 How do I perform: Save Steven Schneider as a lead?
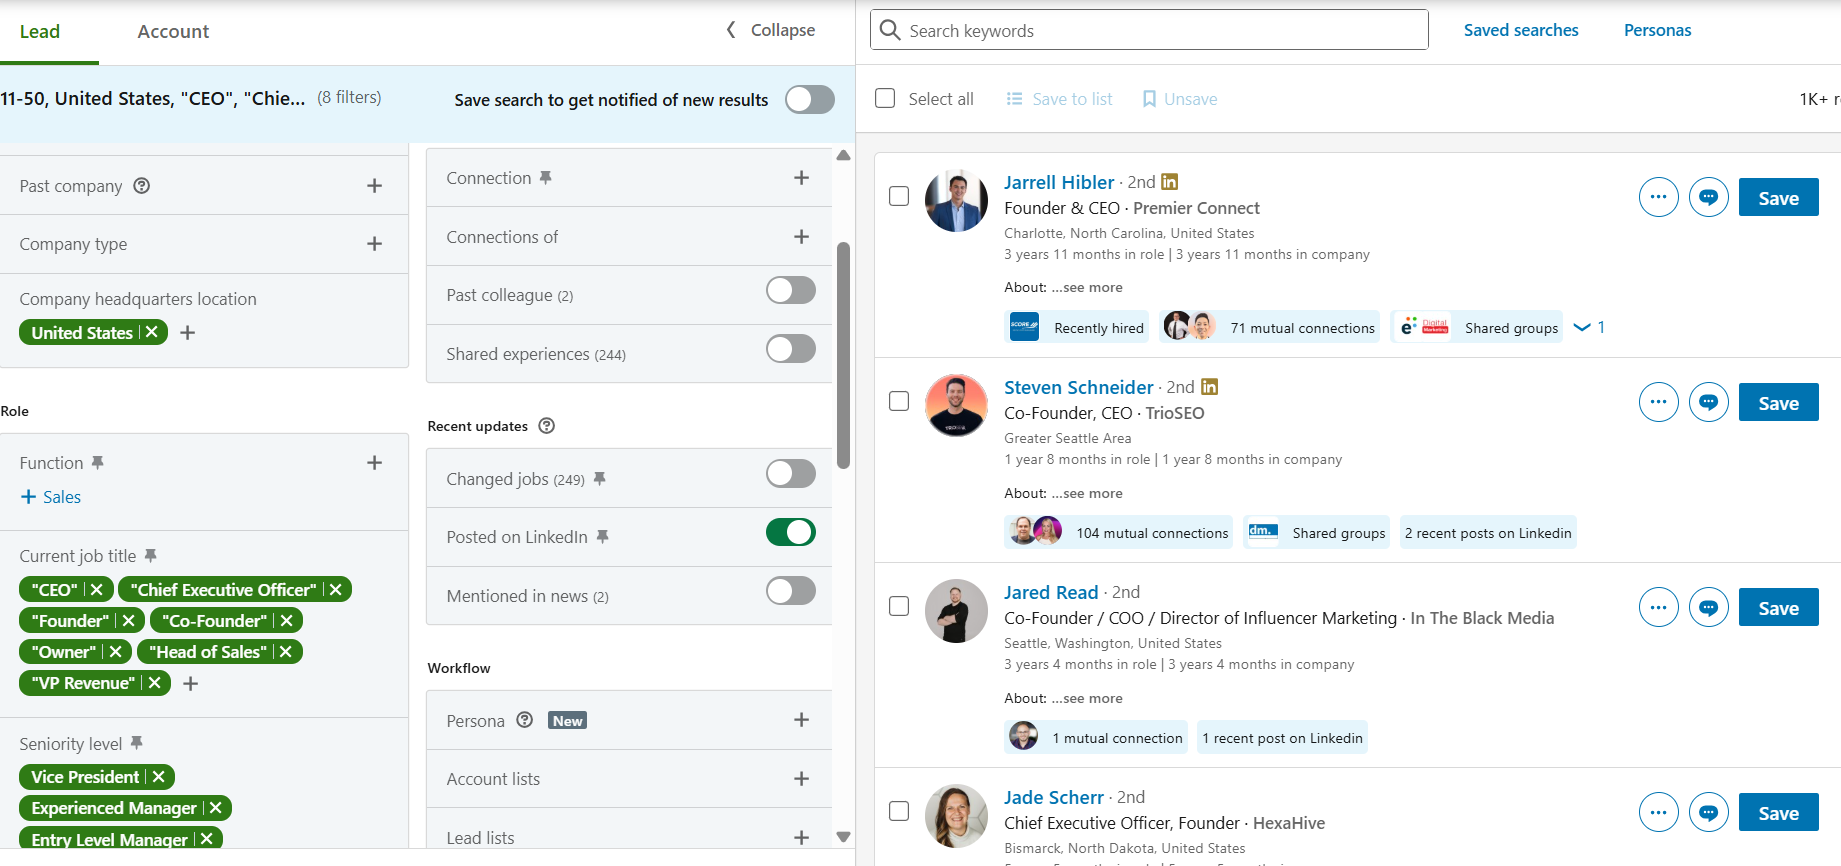coord(1778,403)
